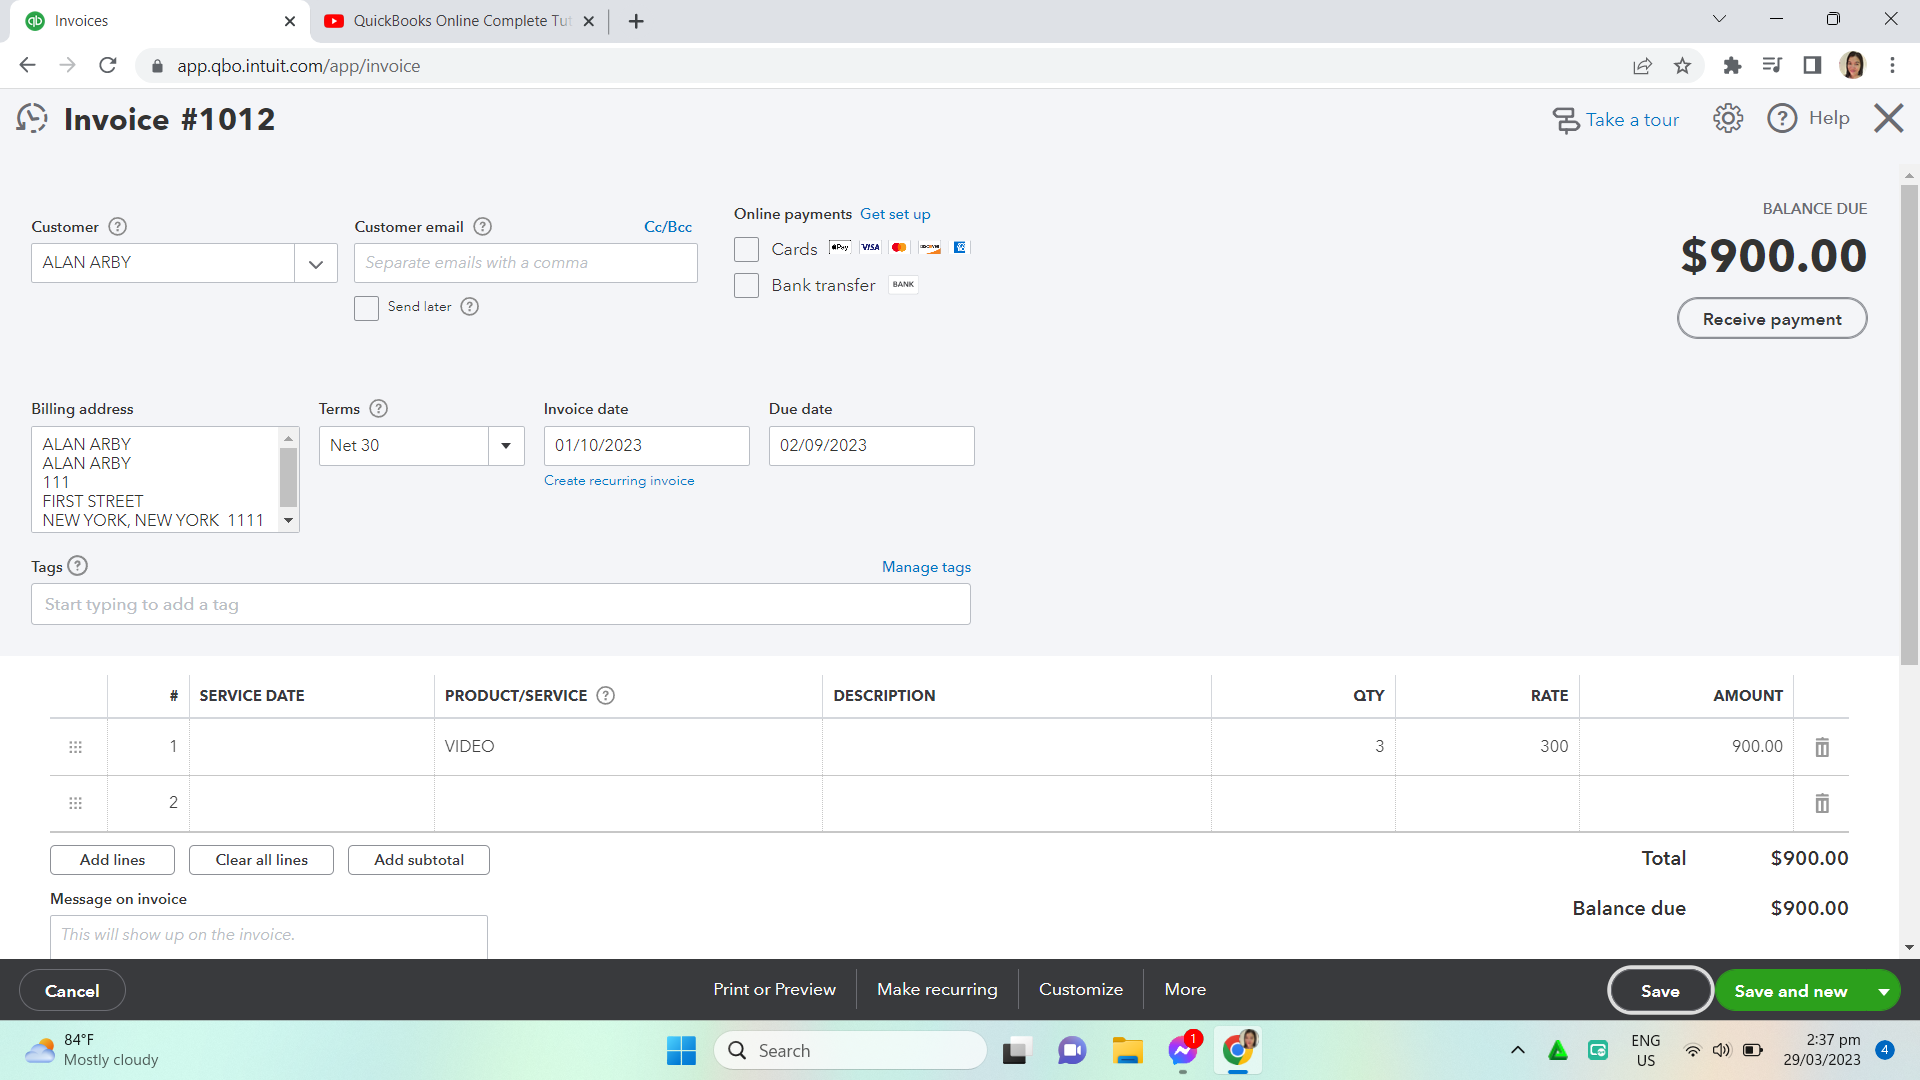1920x1080 pixels.
Task: Click the Receive payment button
Action: point(1771,319)
